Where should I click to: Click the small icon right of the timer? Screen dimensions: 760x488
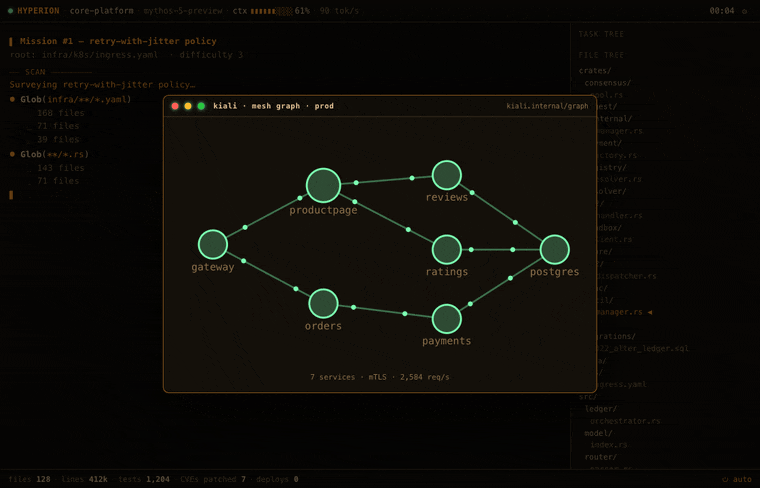744,11
